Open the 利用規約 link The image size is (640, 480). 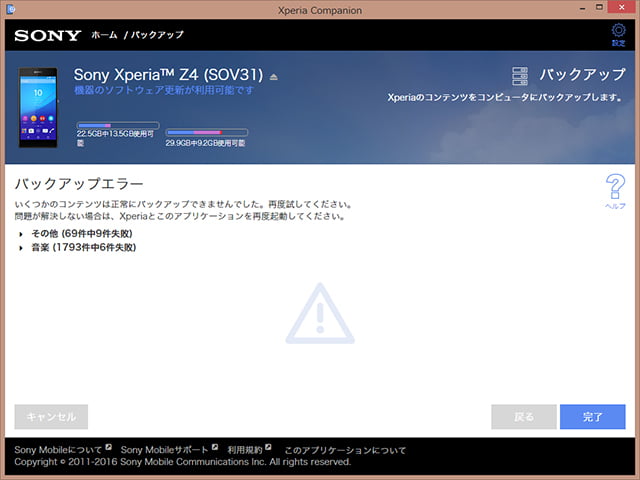click(x=245, y=450)
